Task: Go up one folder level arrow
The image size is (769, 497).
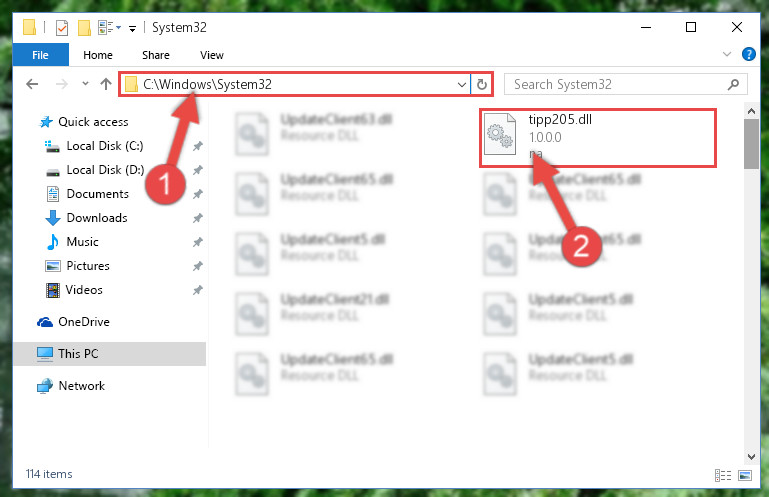Action: [106, 84]
